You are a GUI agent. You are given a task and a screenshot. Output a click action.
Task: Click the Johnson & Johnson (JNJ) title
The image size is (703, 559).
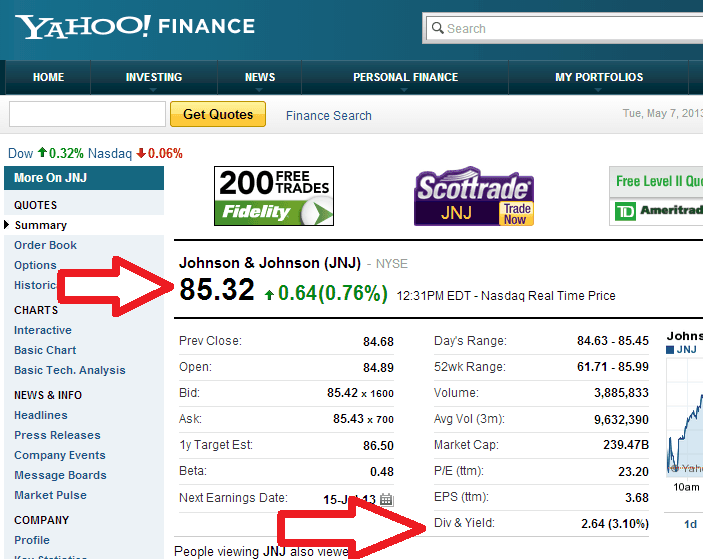pos(270,263)
